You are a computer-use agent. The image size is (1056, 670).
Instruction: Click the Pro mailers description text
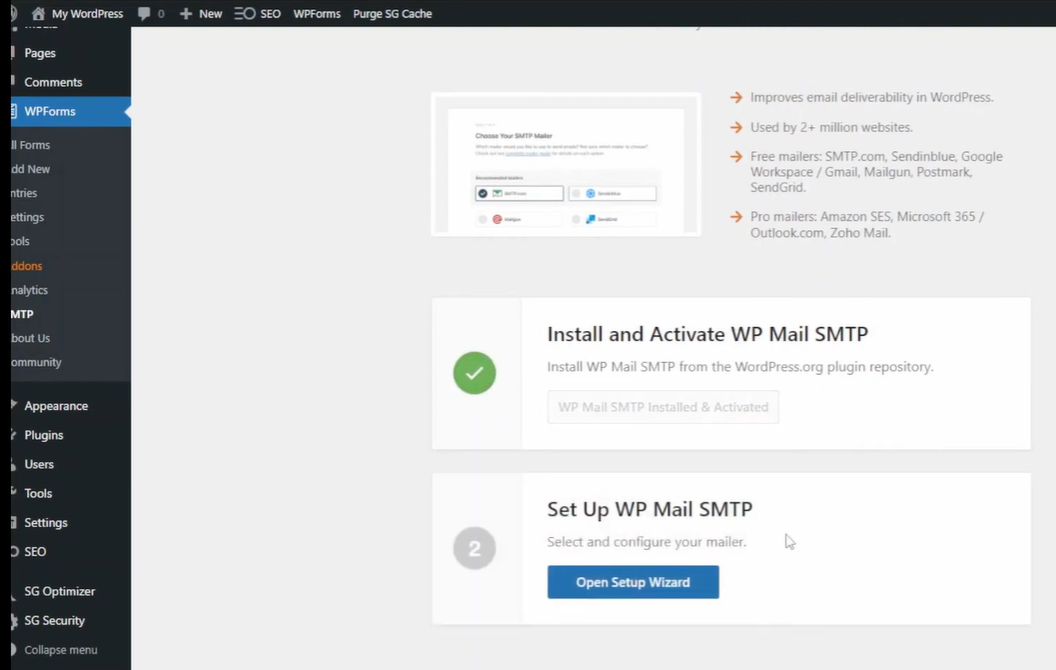(867, 225)
